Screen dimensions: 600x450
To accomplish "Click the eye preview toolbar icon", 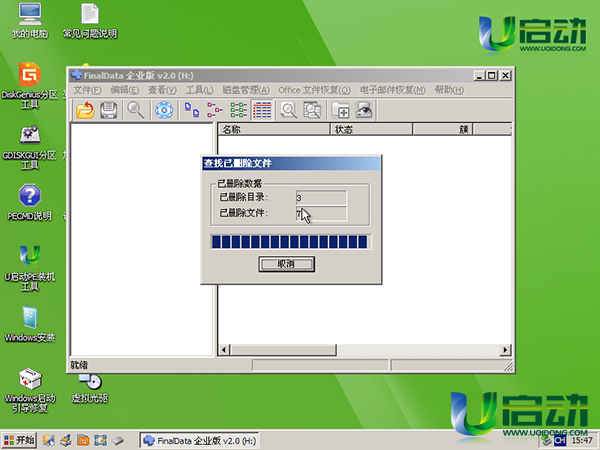I will 364,110.
